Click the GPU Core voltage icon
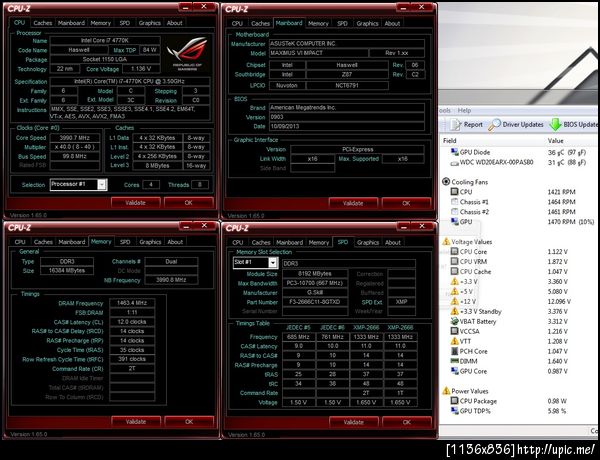Screen dimensions: 600x460 pos(455,371)
